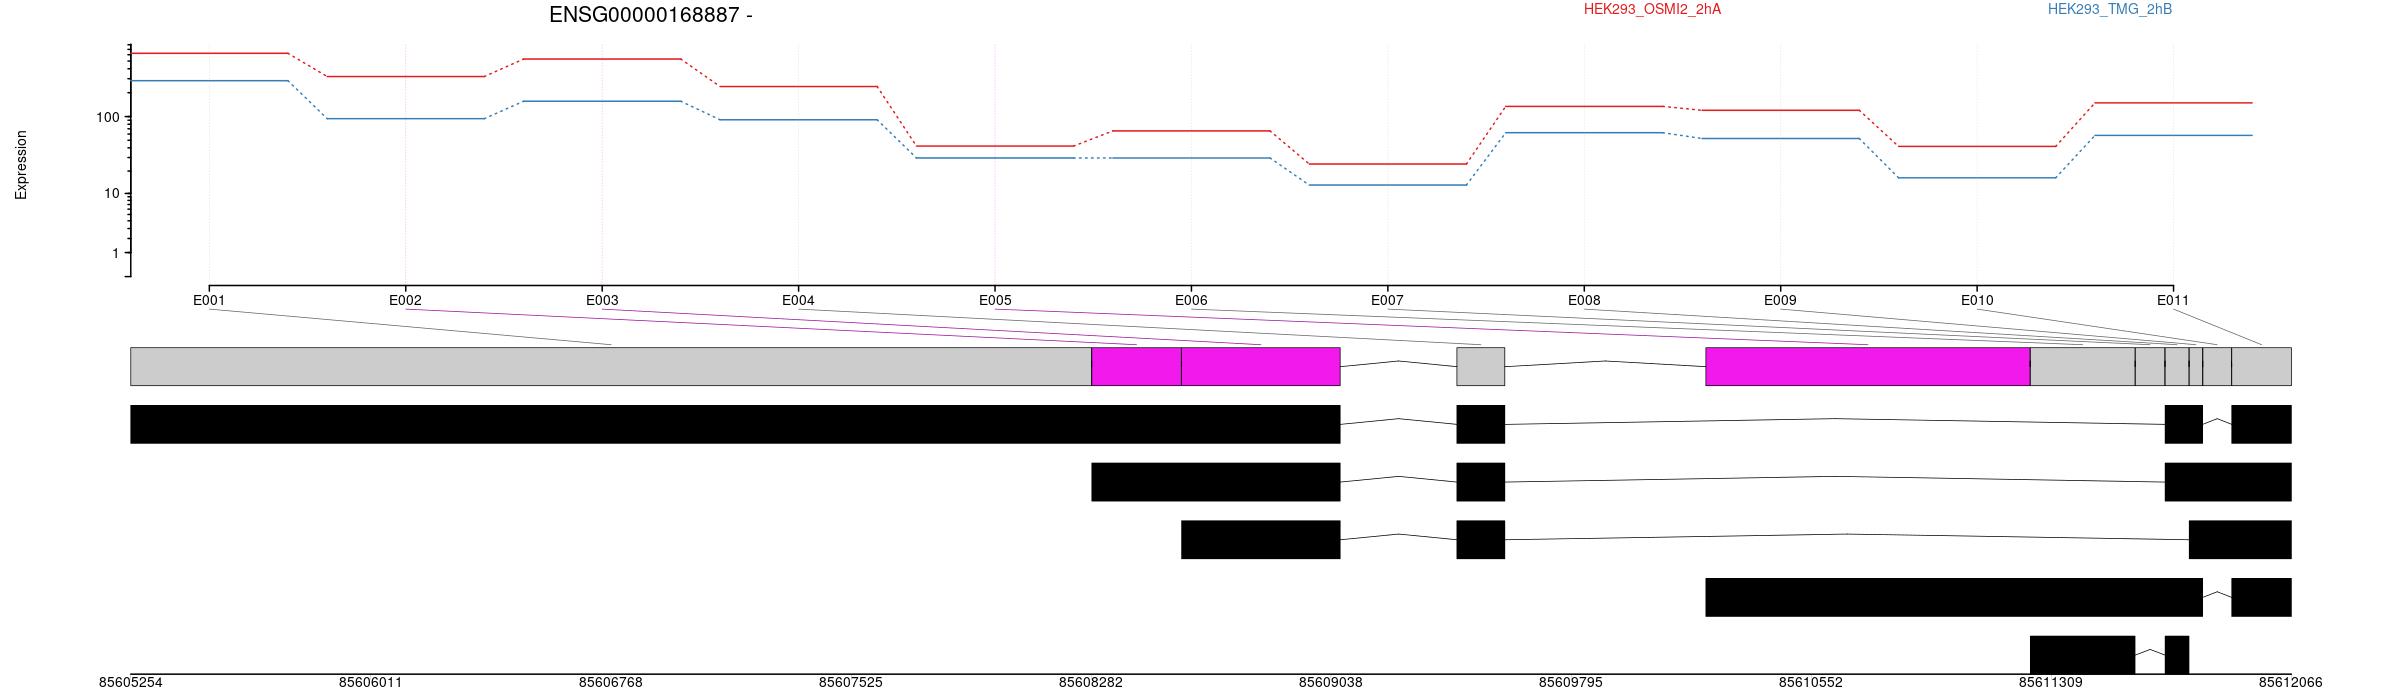Click the fourth transcript's long black exon
The image size is (2400, 700).
click(x=1954, y=597)
